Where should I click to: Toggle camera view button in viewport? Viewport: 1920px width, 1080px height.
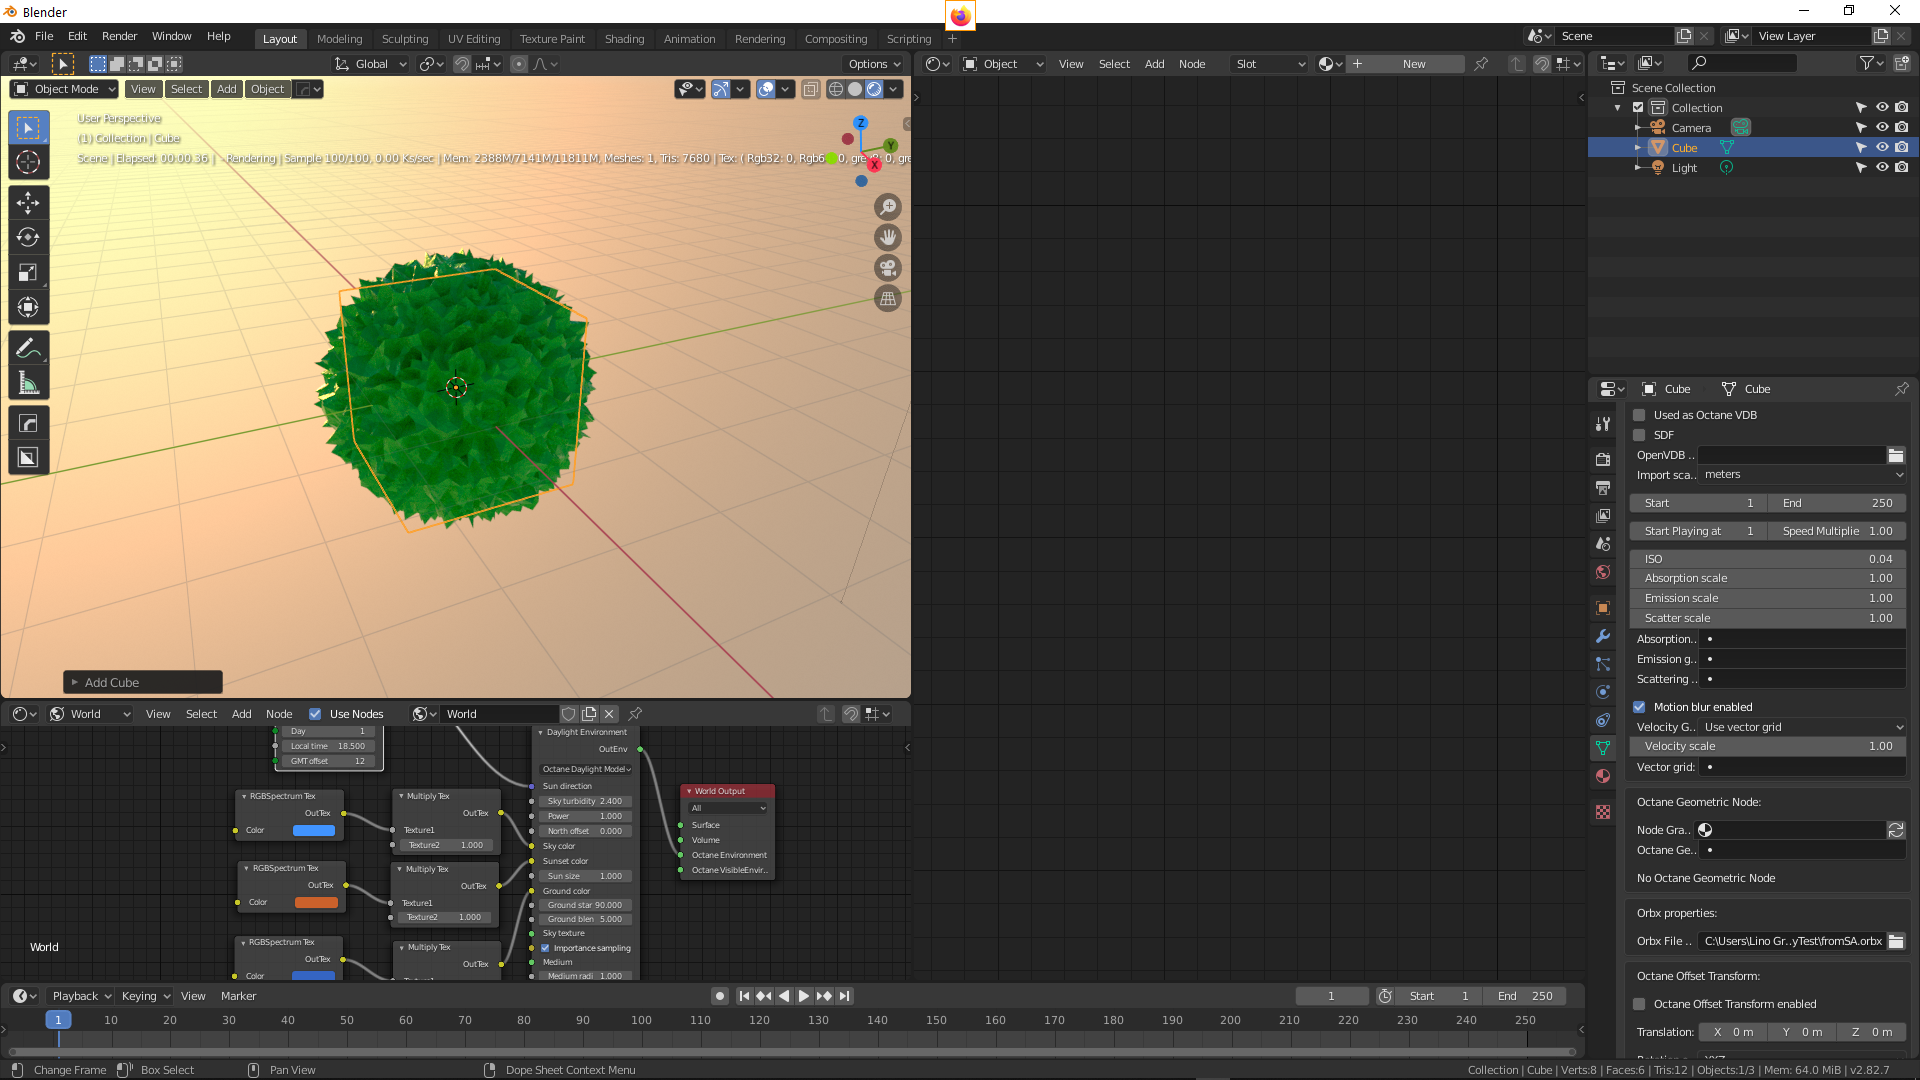(x=887, y=268)
